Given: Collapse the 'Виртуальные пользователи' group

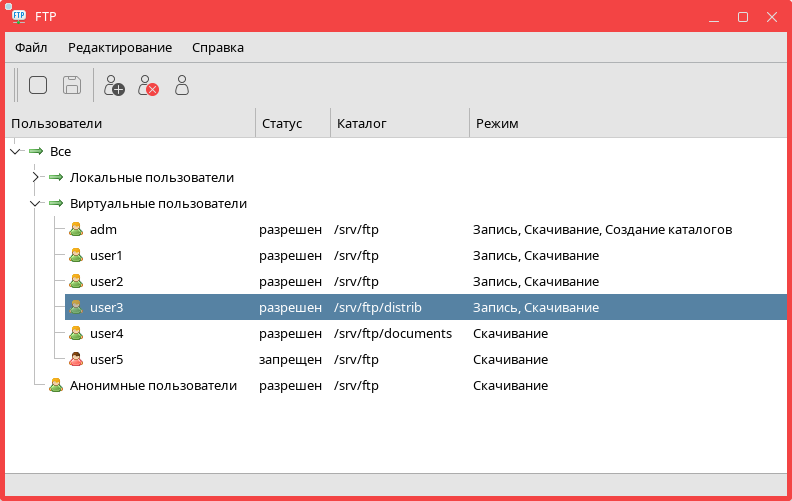Looking at the screenshot, I should coord(35,203).
